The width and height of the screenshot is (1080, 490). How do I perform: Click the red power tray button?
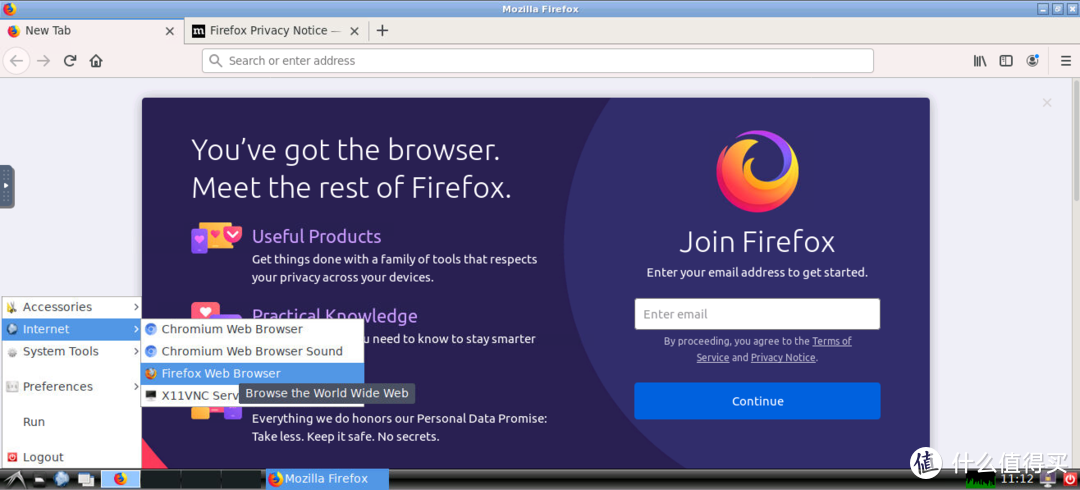[x=1070, y=479]
